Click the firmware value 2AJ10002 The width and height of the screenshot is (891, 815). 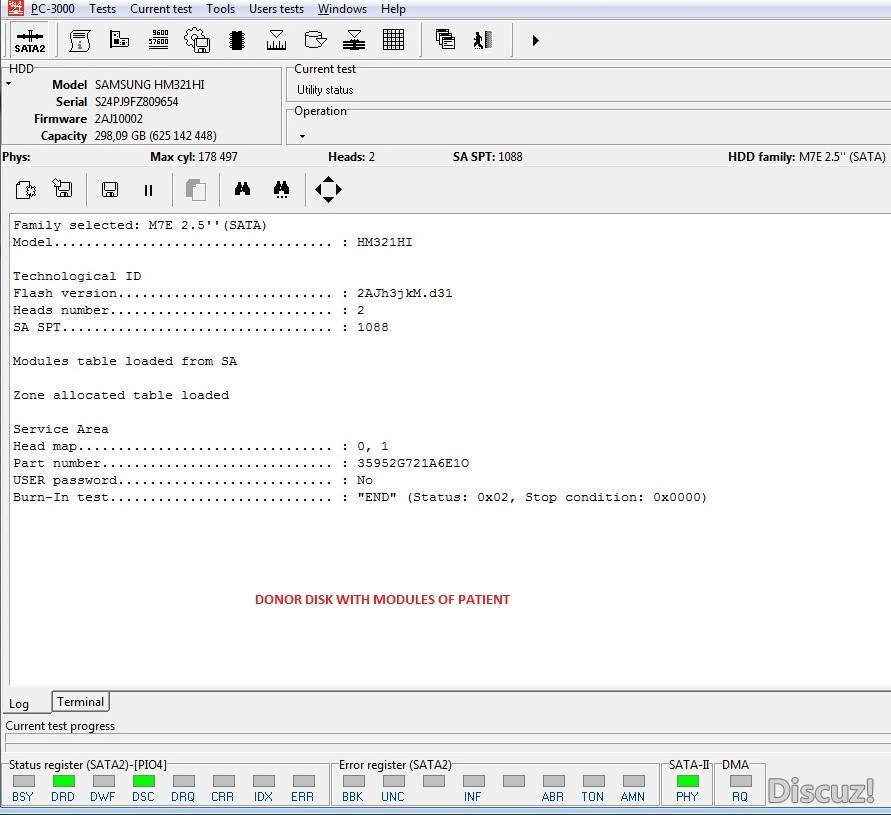pyautogui.click(x=119, y=119)
